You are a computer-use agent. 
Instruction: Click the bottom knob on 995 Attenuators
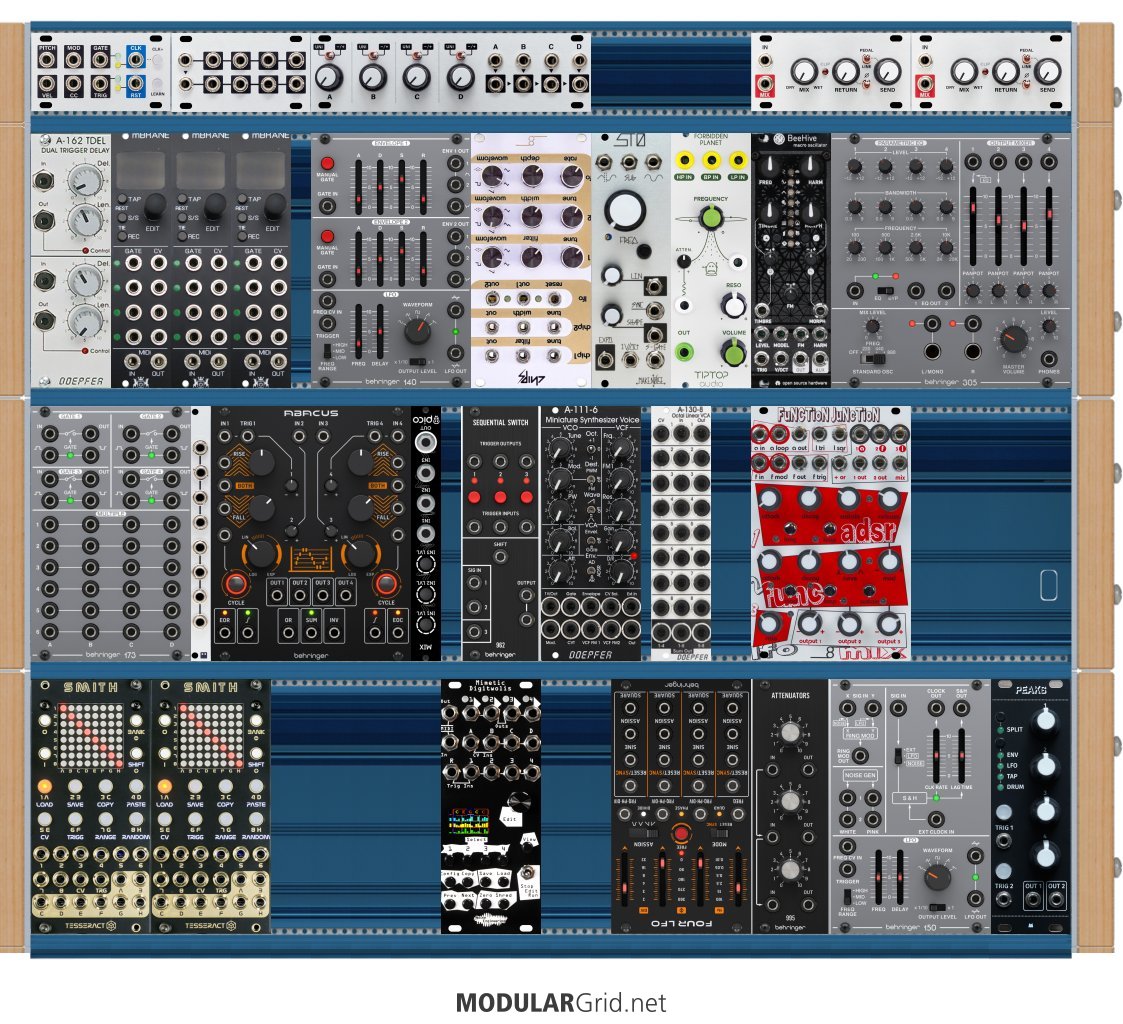[790, 869]
